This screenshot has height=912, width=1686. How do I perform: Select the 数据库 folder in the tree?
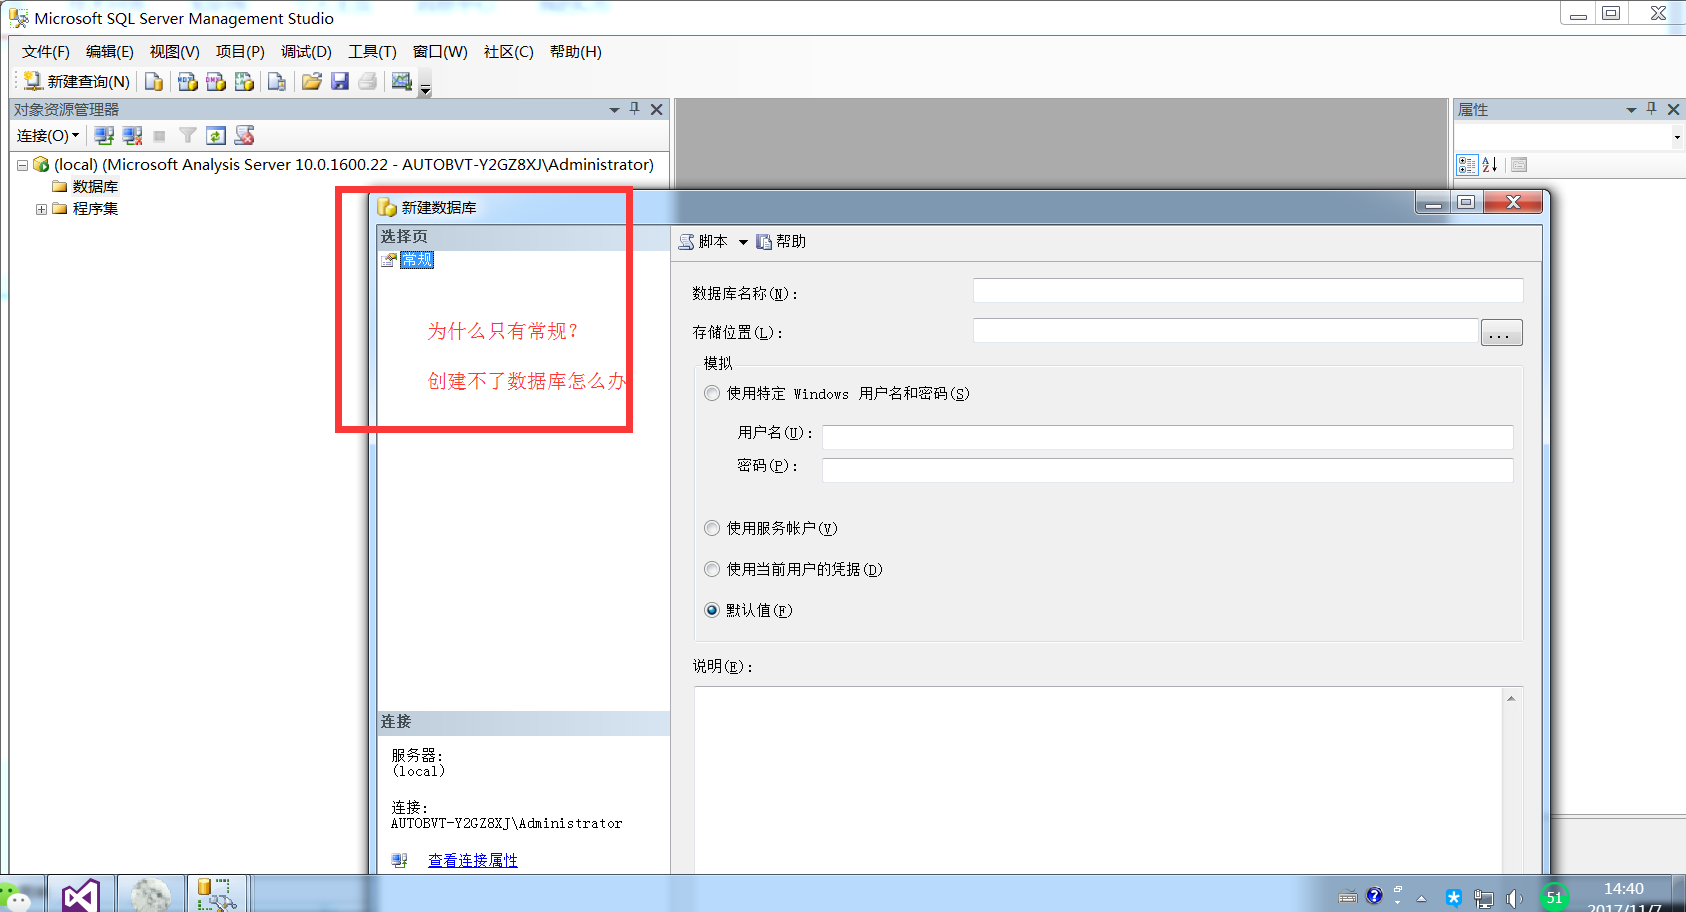click(x=95, y=187)
